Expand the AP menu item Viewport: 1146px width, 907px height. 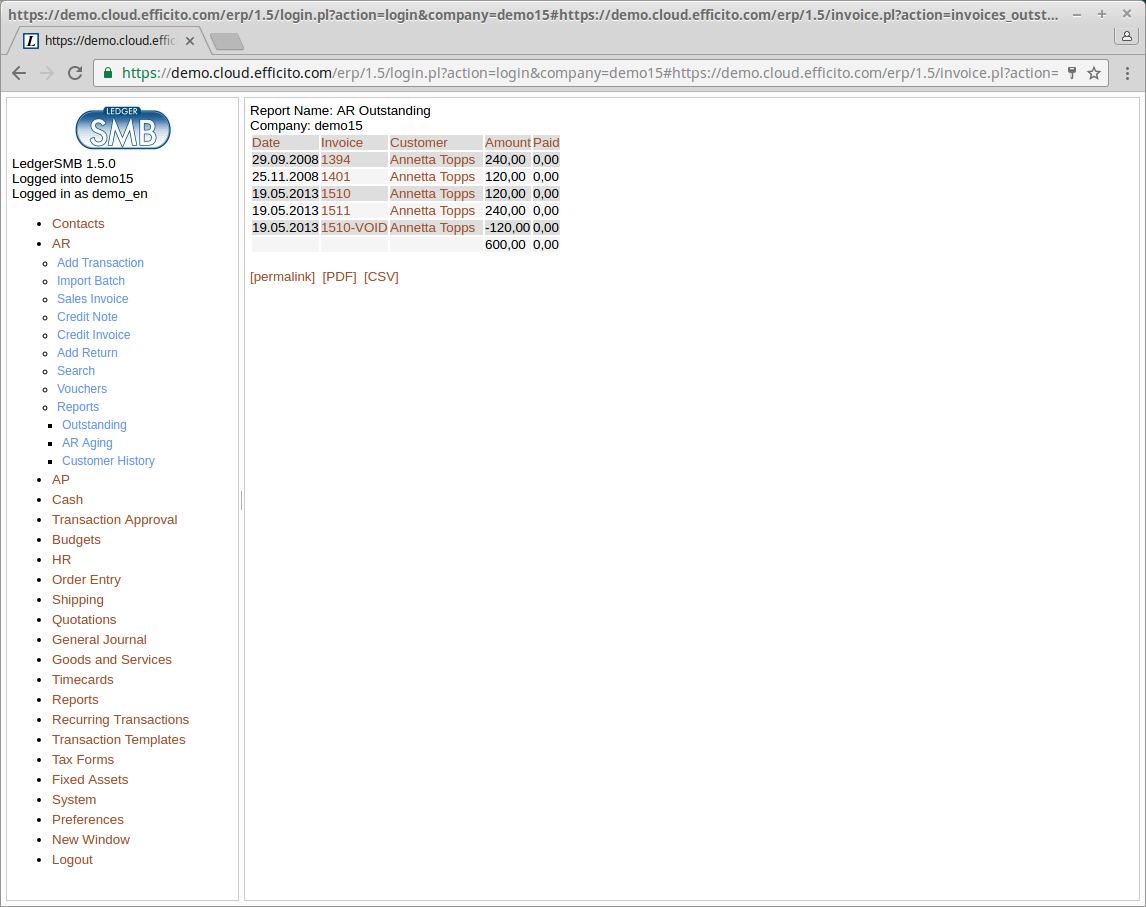click(x=61, y=480)
